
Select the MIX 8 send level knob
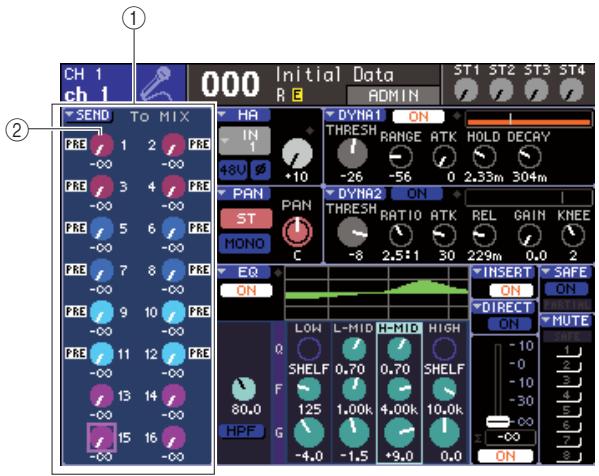[173, 270]
